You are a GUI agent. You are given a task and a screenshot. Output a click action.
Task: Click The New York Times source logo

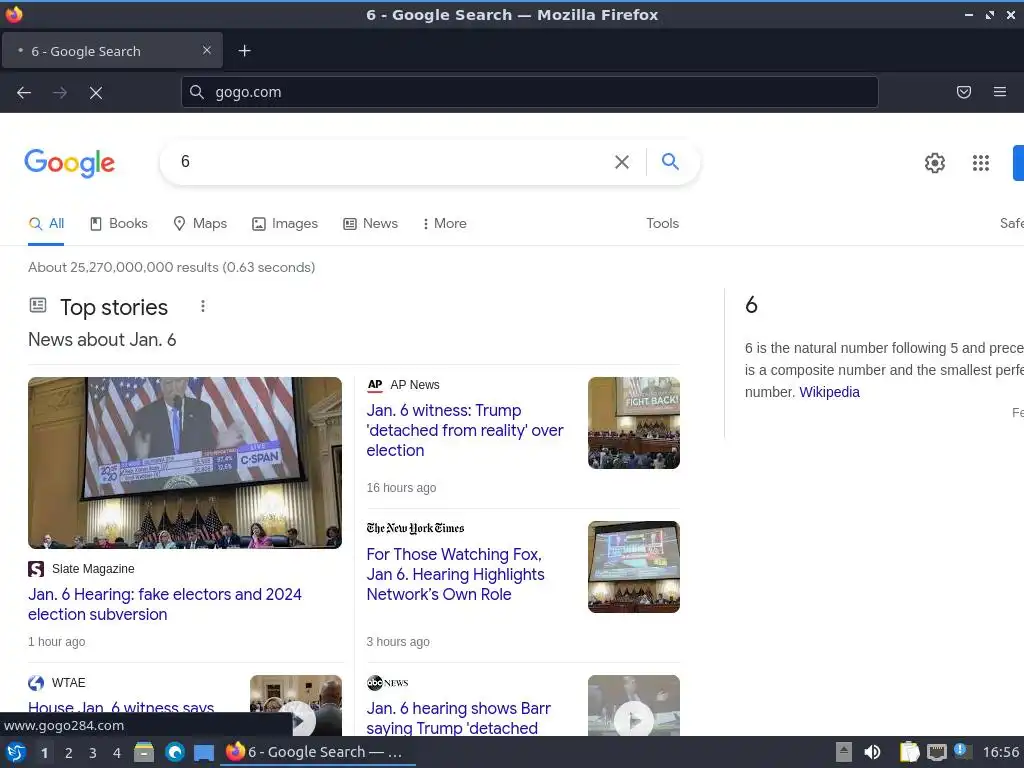(x=415, y=528)
